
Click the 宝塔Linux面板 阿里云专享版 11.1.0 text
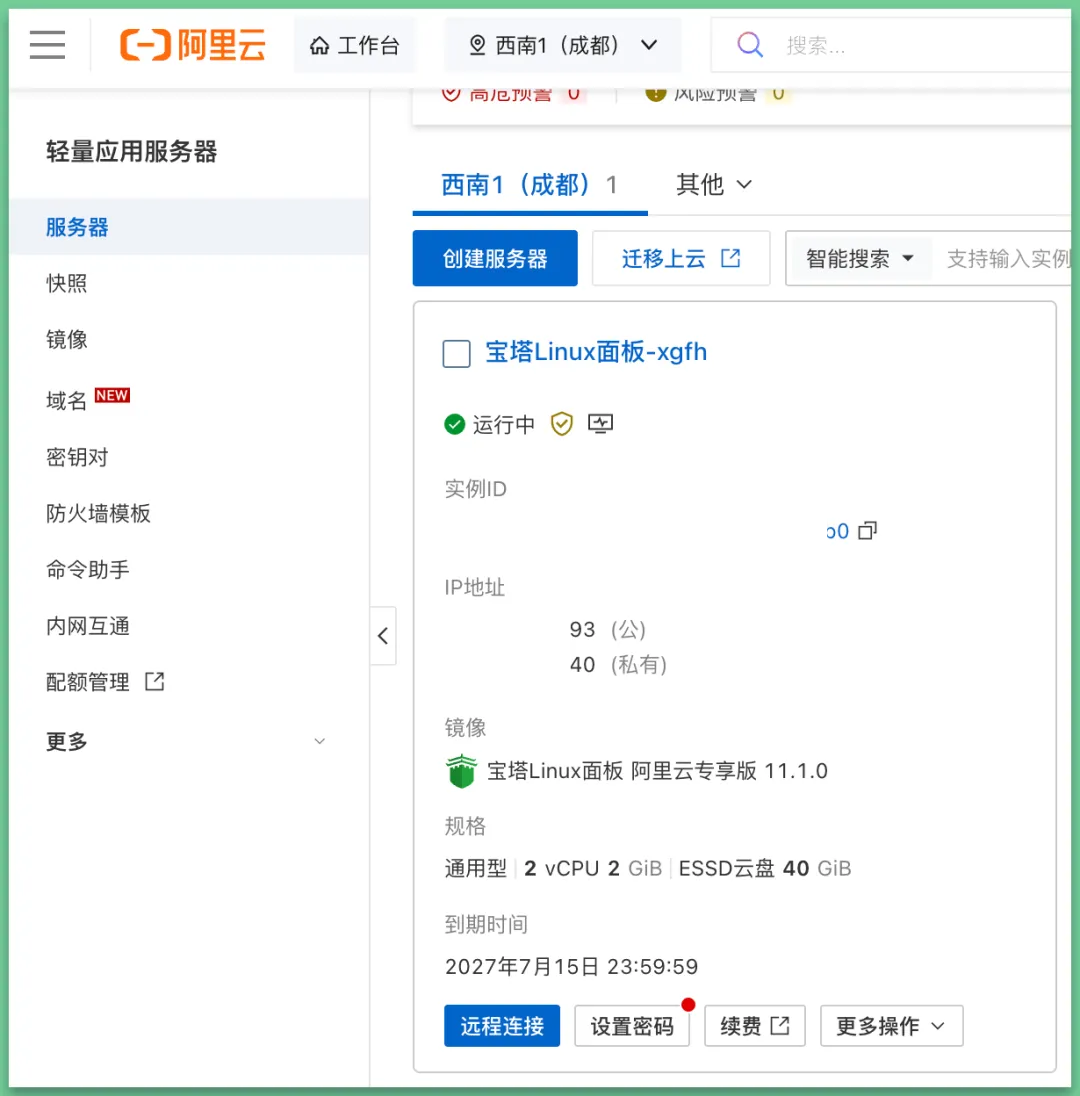point(657,770)
